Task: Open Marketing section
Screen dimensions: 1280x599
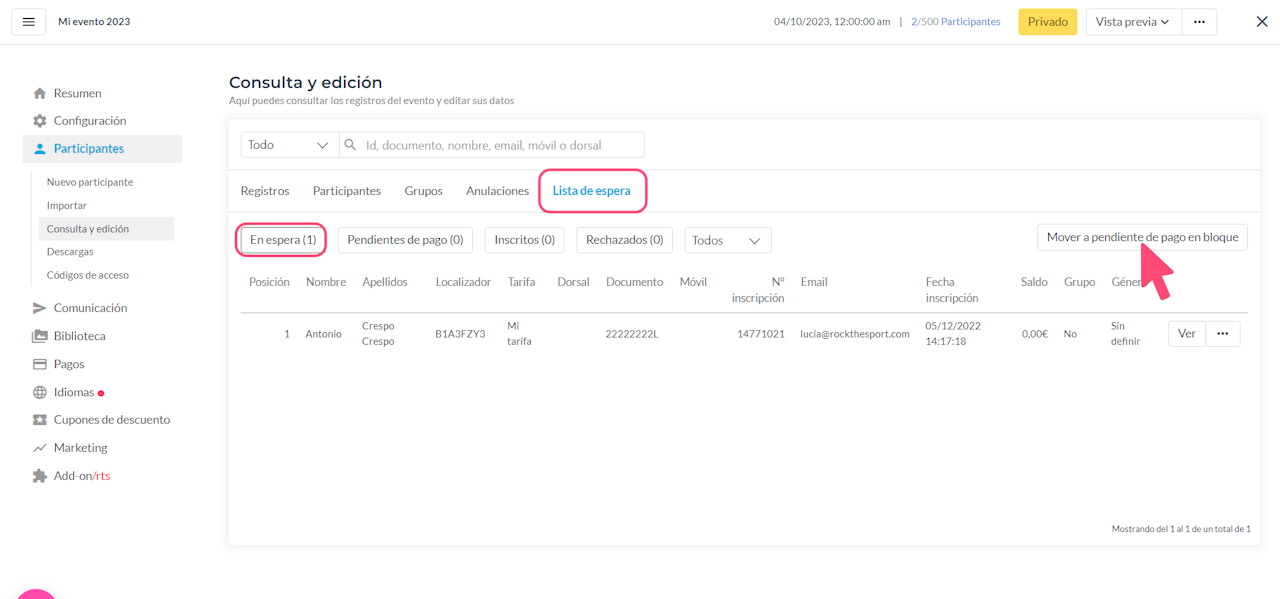Action: [x=81, y=448]
